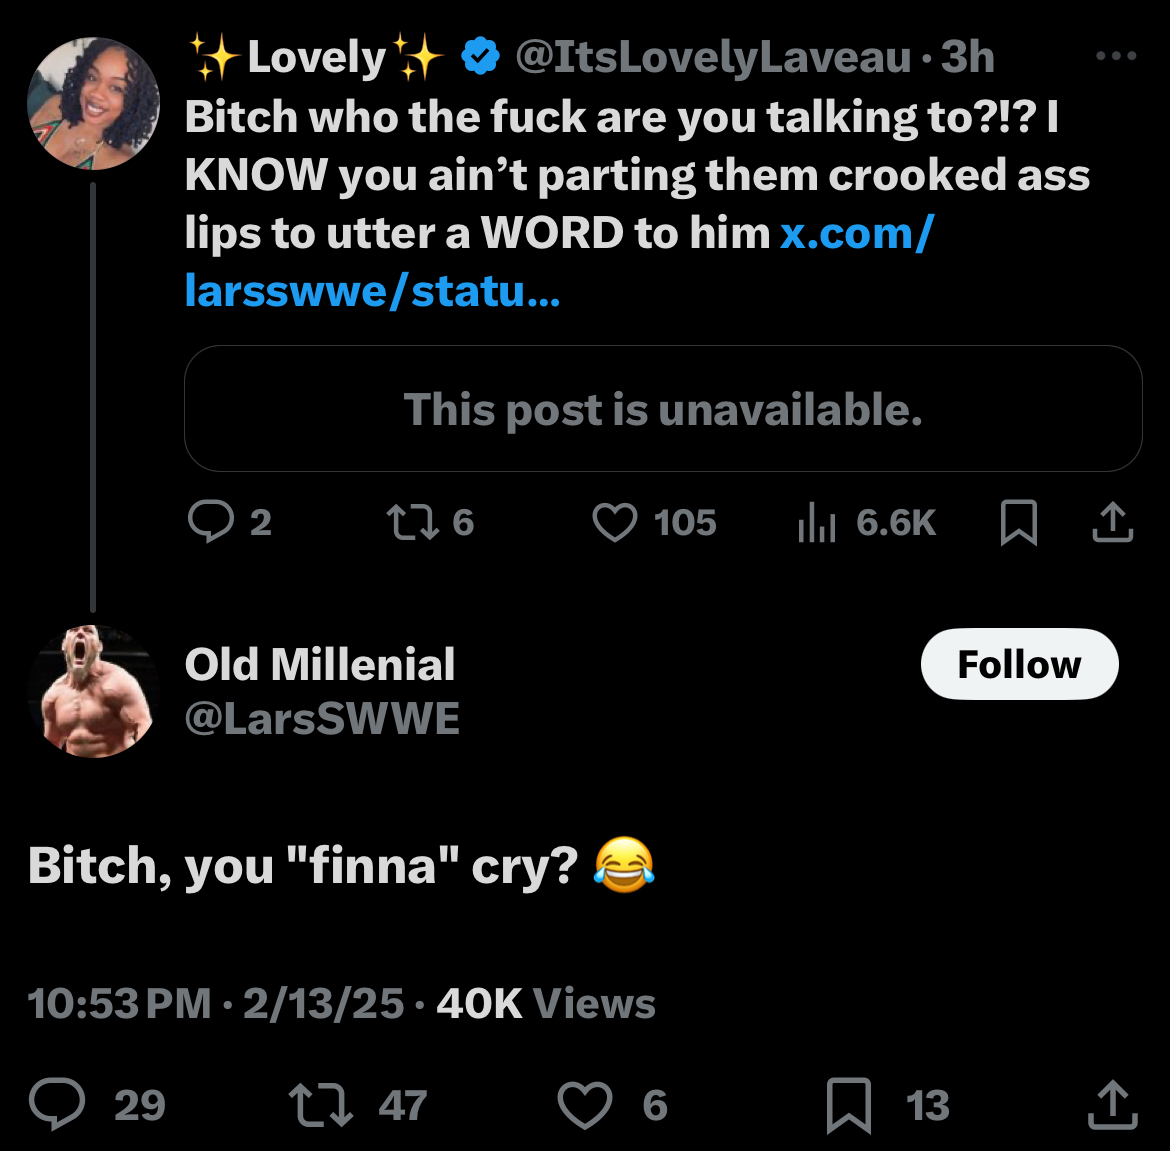
Task: Open Lovely's profile picture
Action: 93,103
